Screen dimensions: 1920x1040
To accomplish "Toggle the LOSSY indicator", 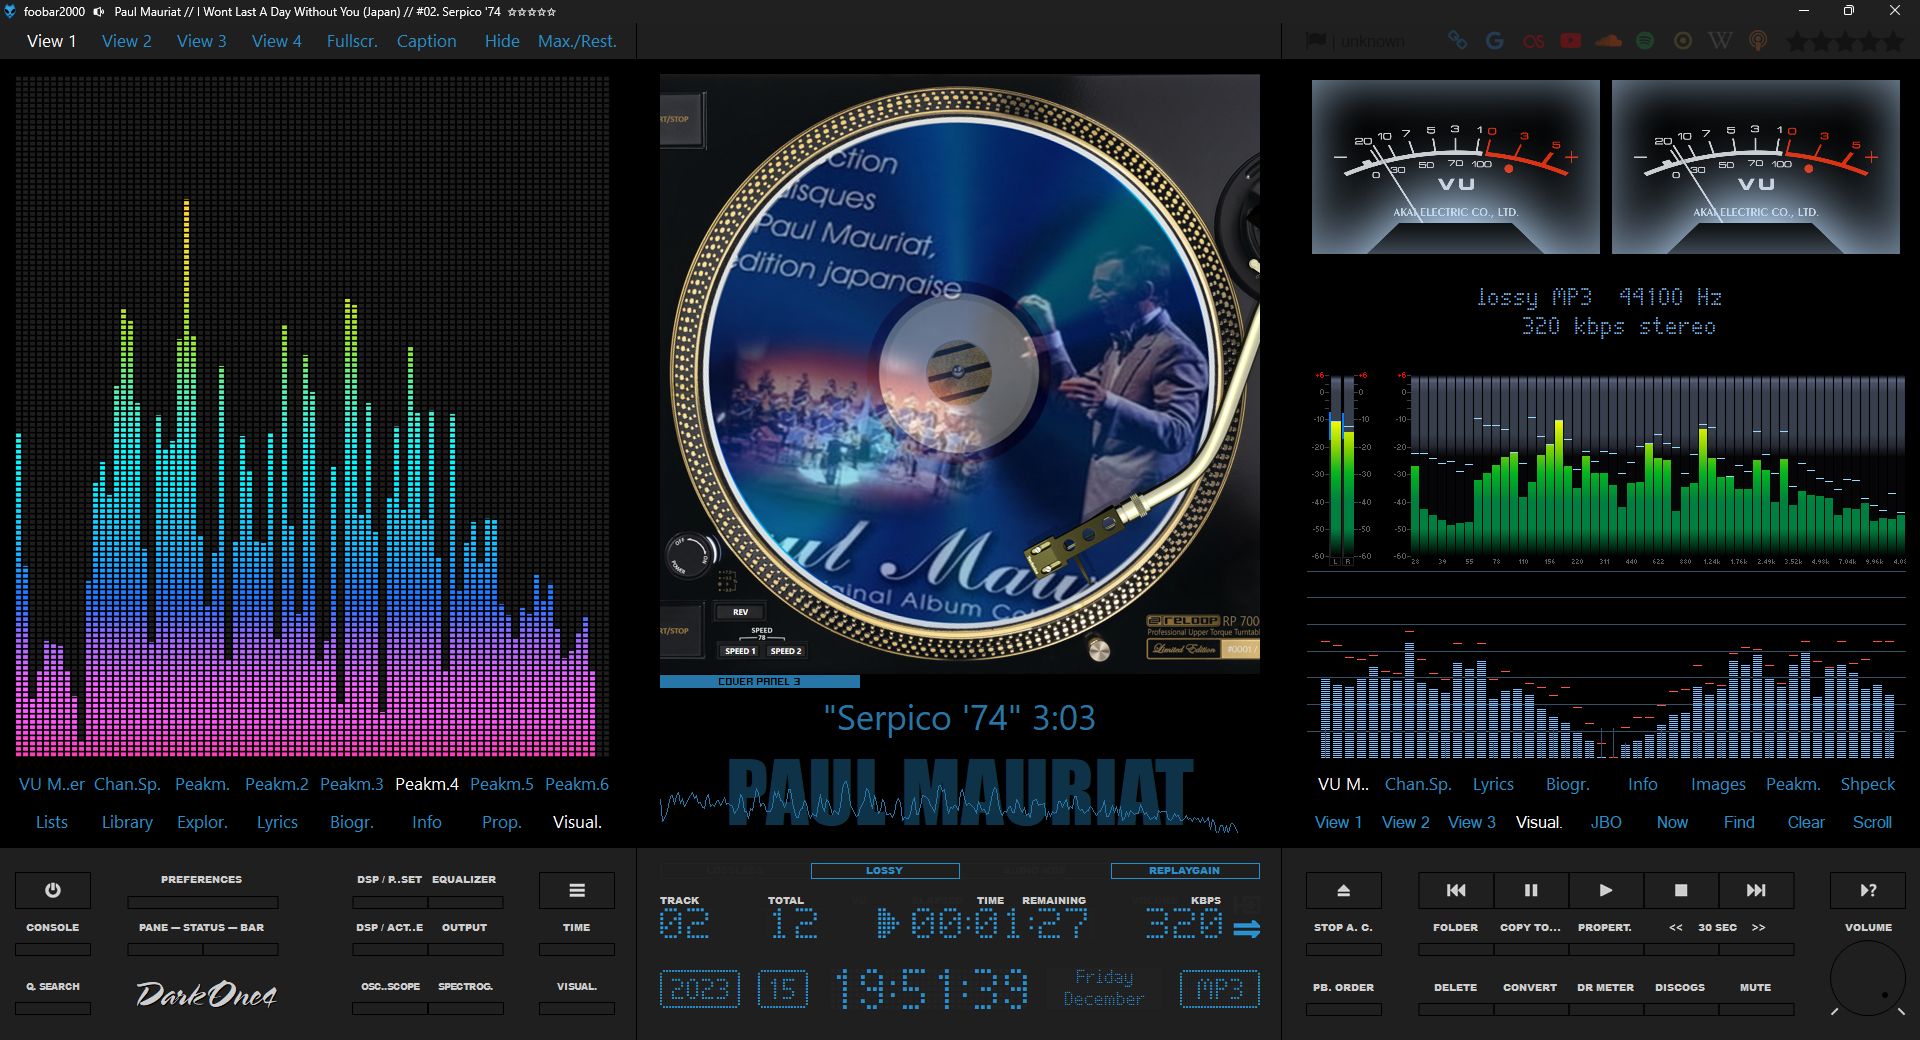I will pos(884,870).
